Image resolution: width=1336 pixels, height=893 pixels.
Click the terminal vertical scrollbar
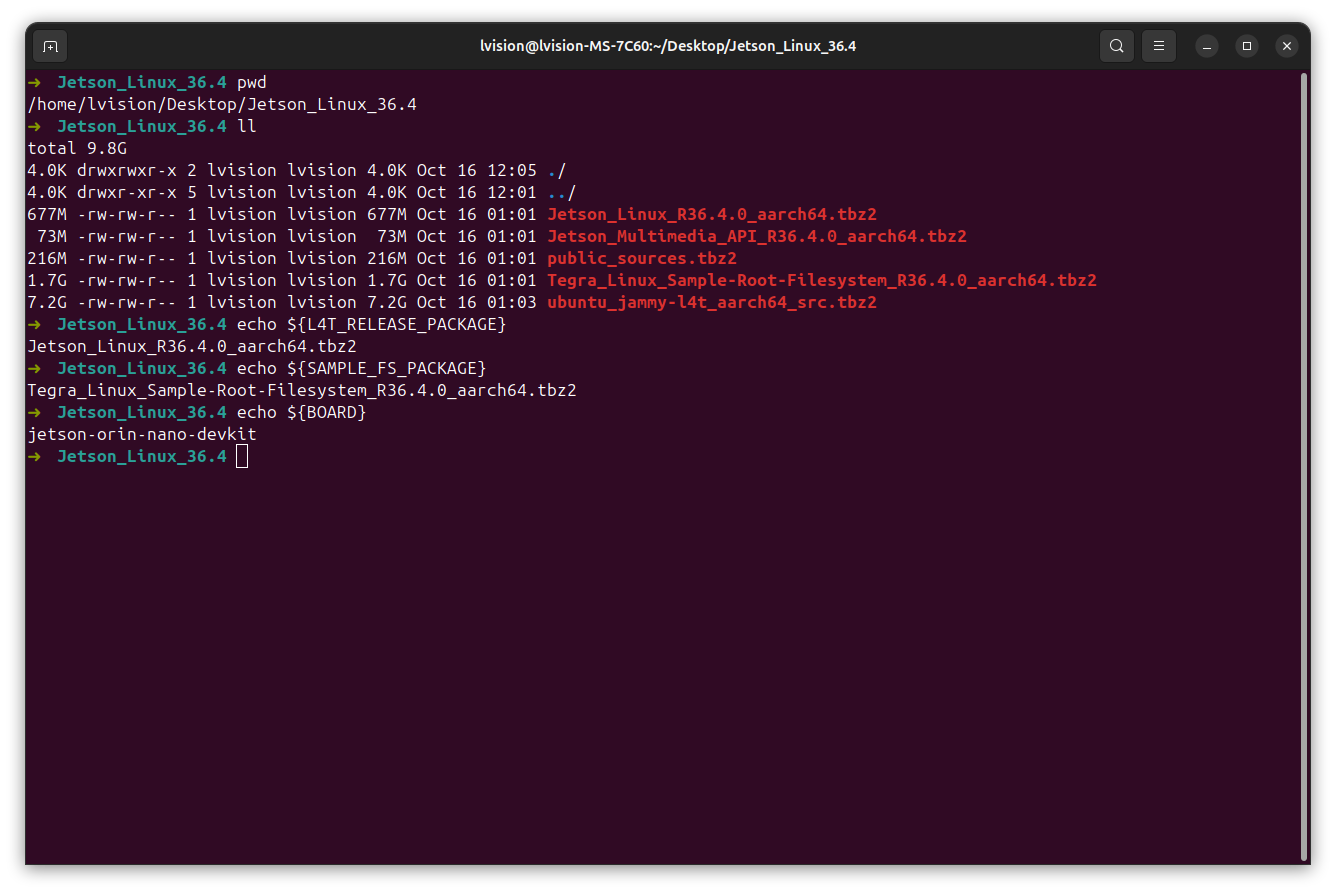coord(1304,466)
